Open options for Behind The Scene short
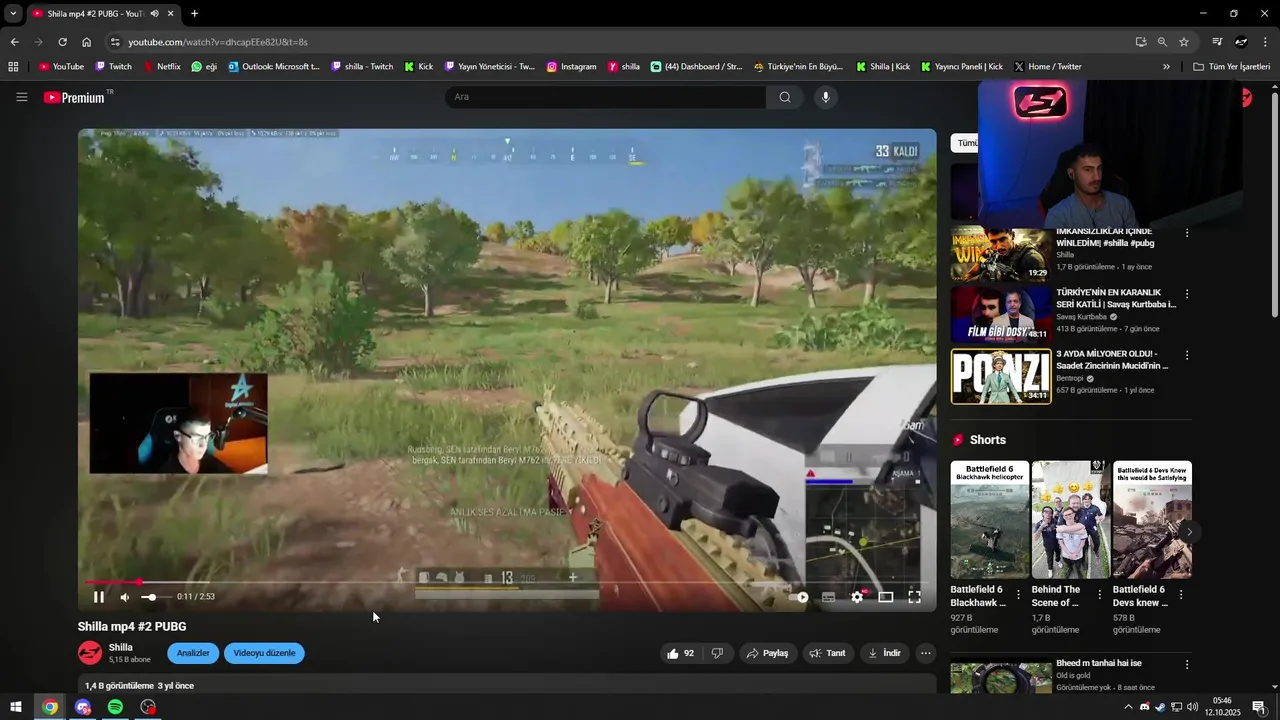 tap(1100, 595)
